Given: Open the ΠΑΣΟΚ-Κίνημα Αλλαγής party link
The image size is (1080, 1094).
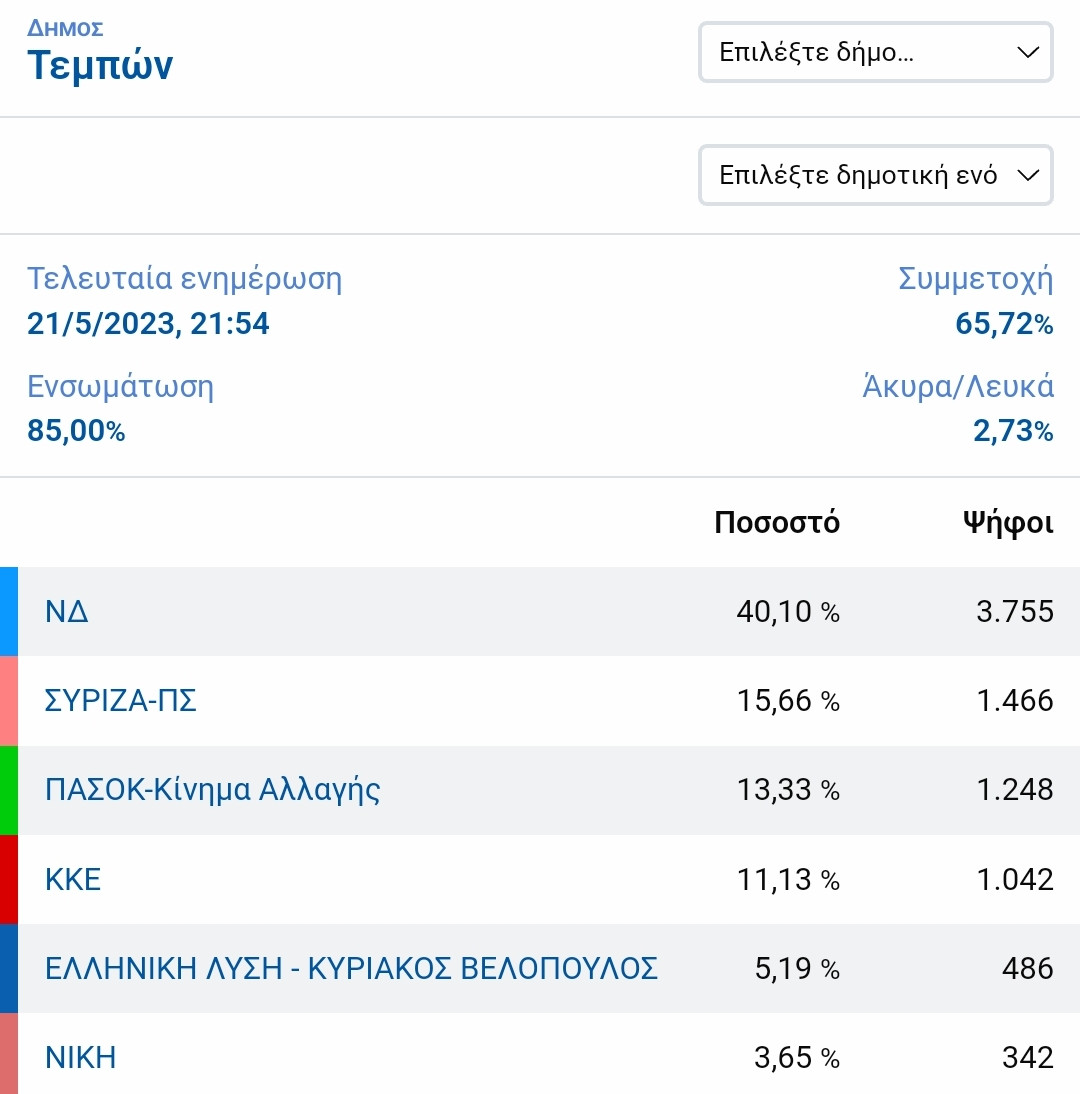Looking at the screenshot, I should 213,790.
